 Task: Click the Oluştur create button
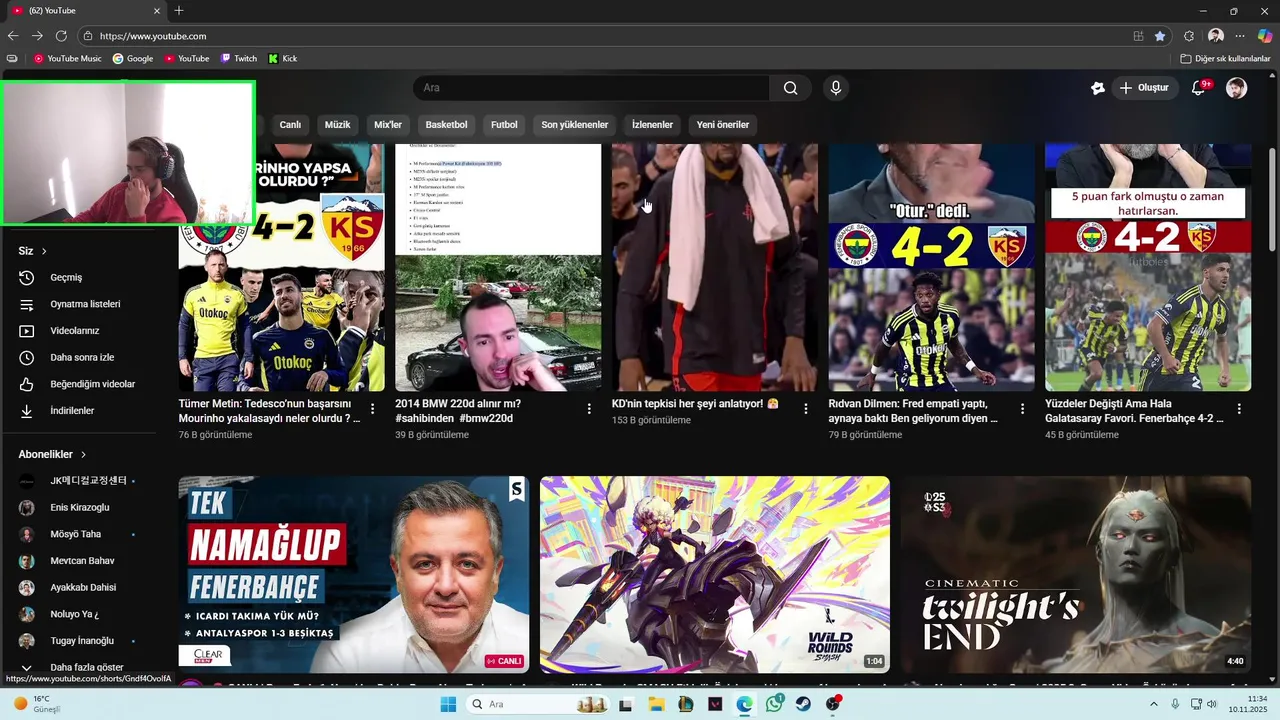(x=1144, y=88)
